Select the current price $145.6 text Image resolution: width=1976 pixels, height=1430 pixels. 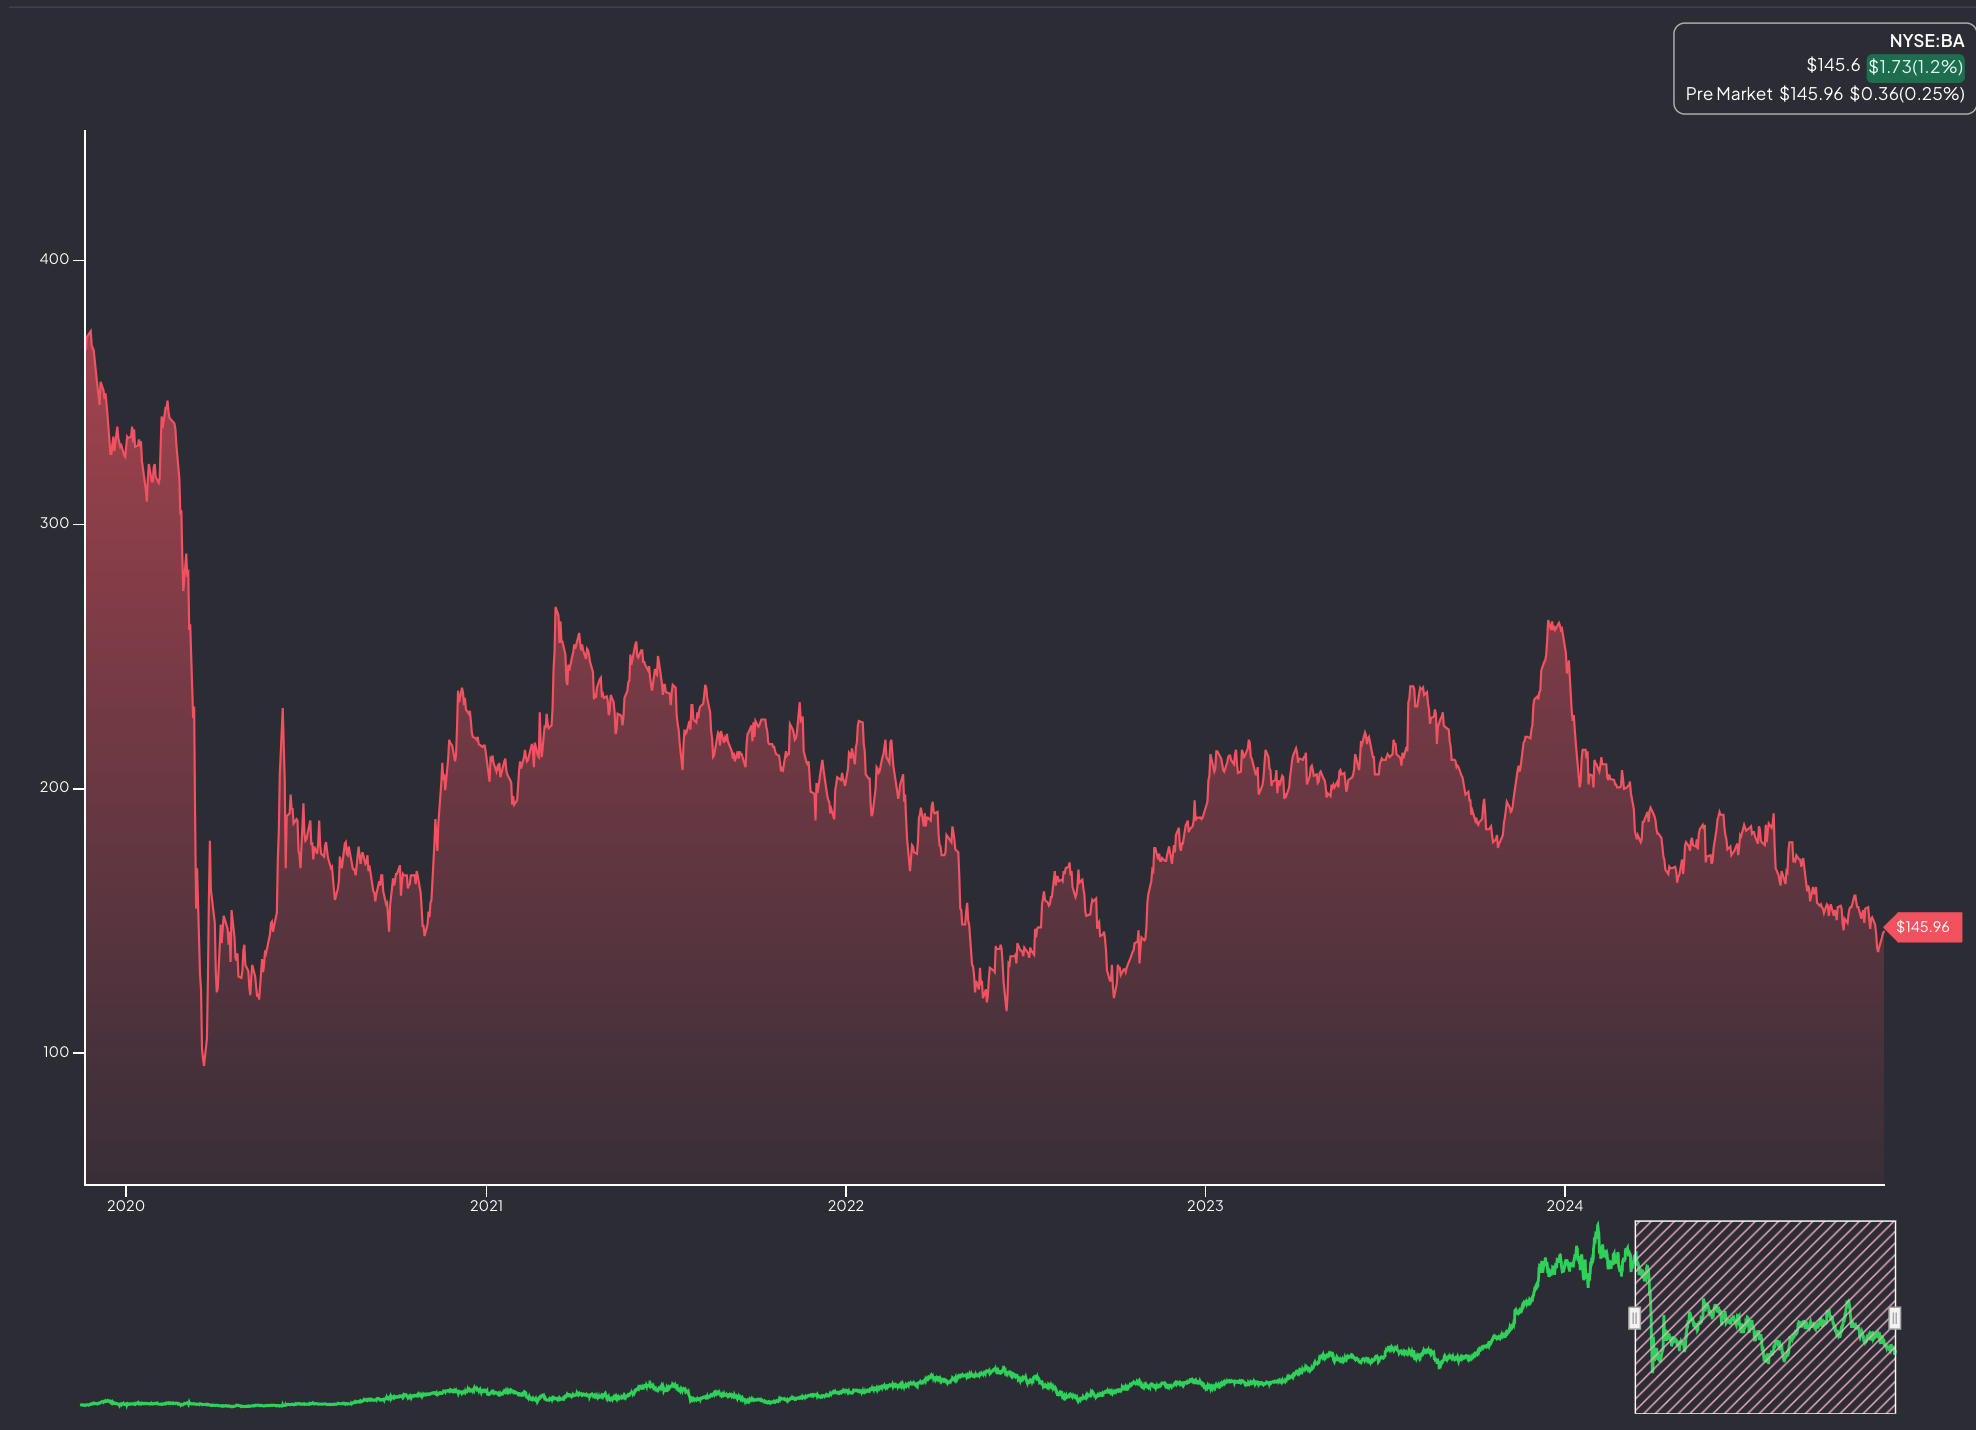[1833, 64]
